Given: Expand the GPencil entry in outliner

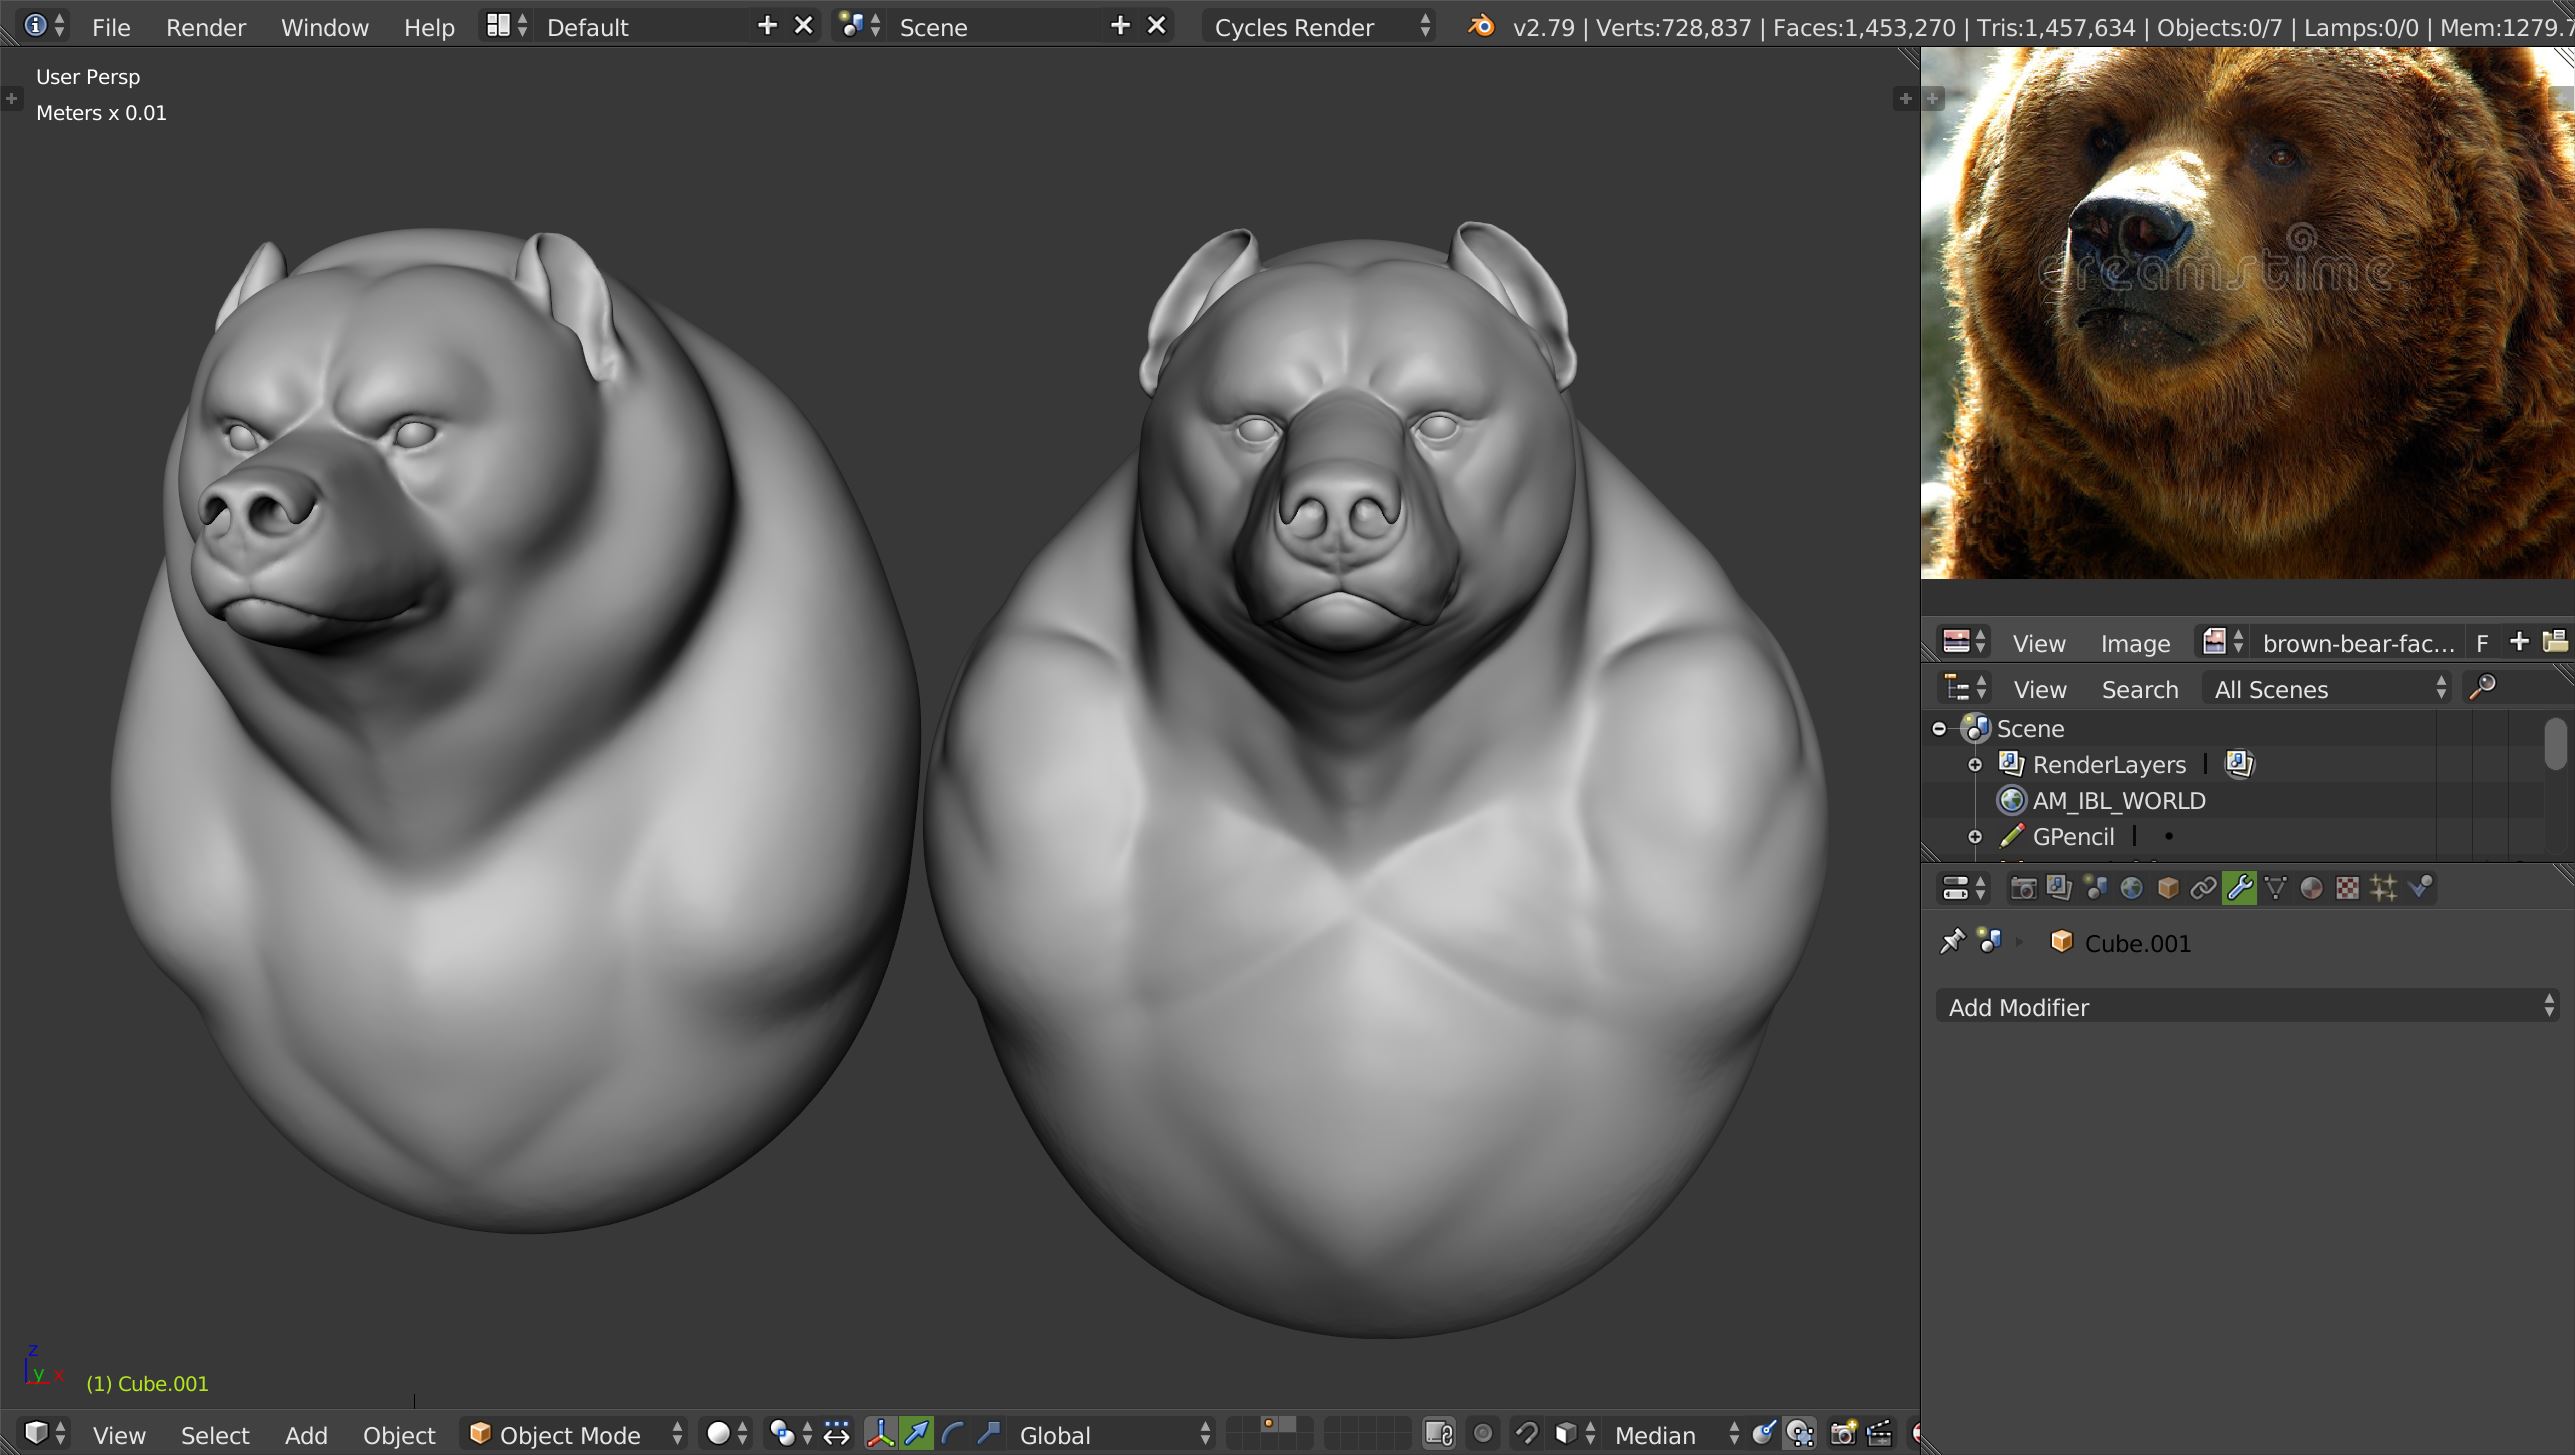Looking at the screenshot, I should (x=1975, y=836).
